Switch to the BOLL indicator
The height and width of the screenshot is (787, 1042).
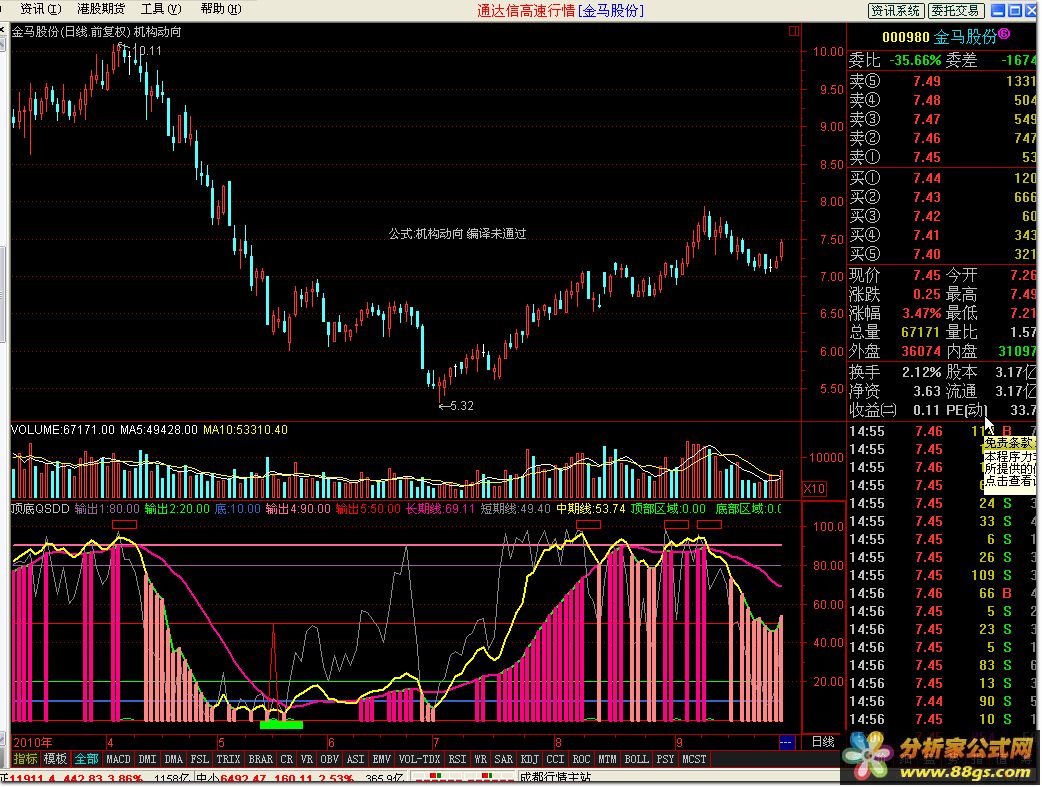pos(636,758)
